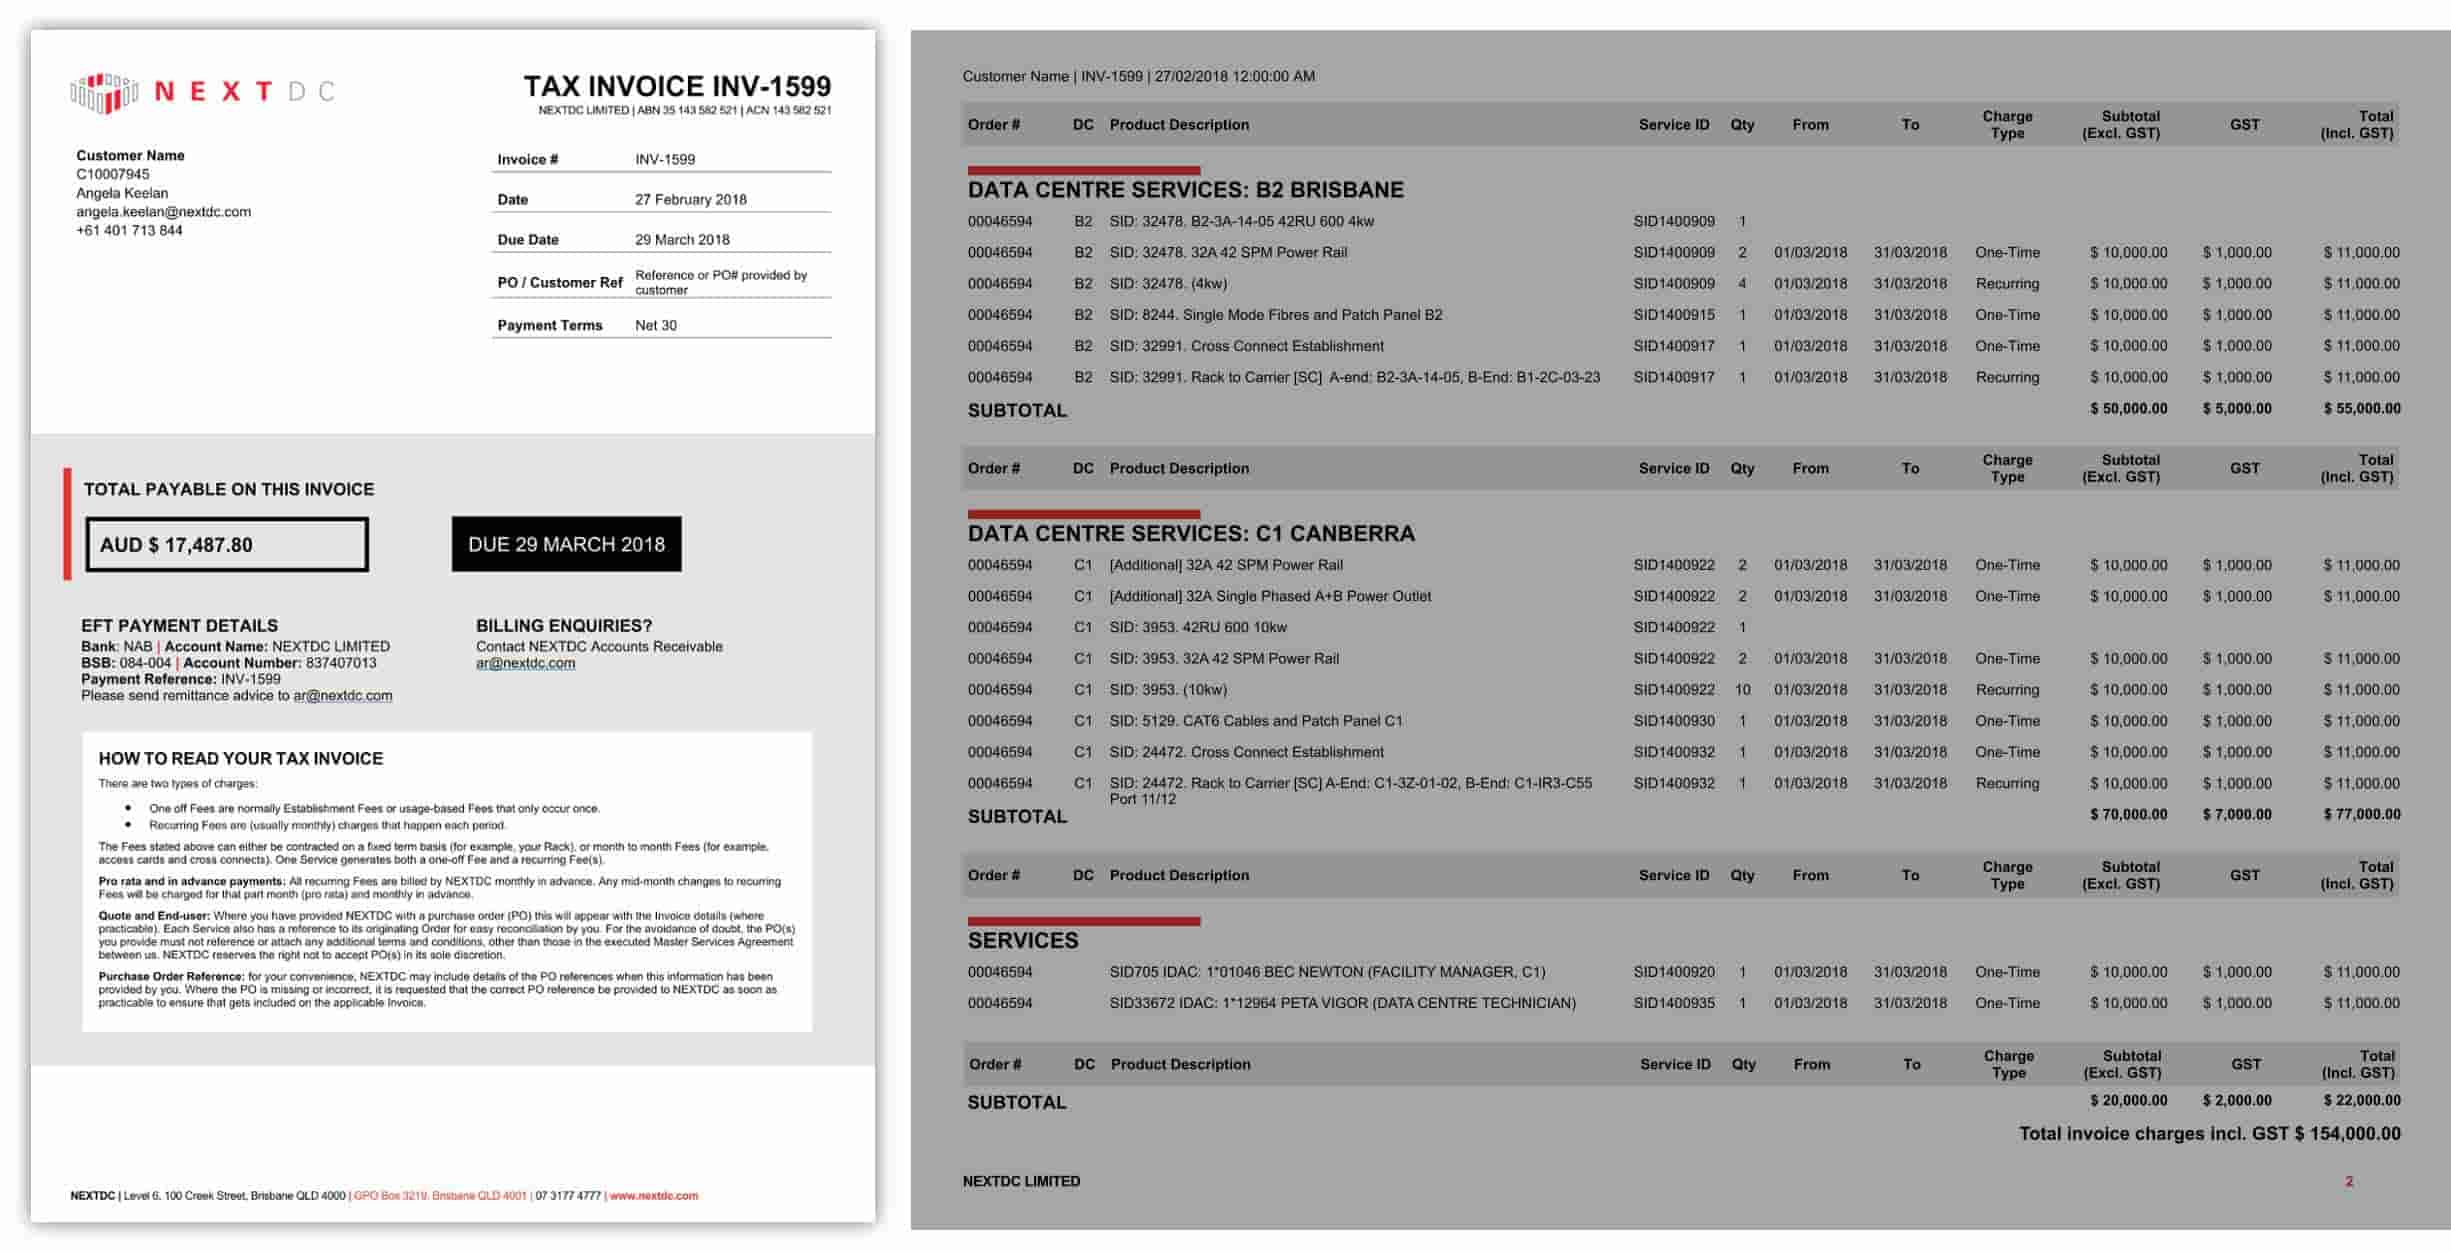Viewport: 2451px width, 1252px height.
Task: Select the phone number +61 401 713 844
Action: [129, 231]
